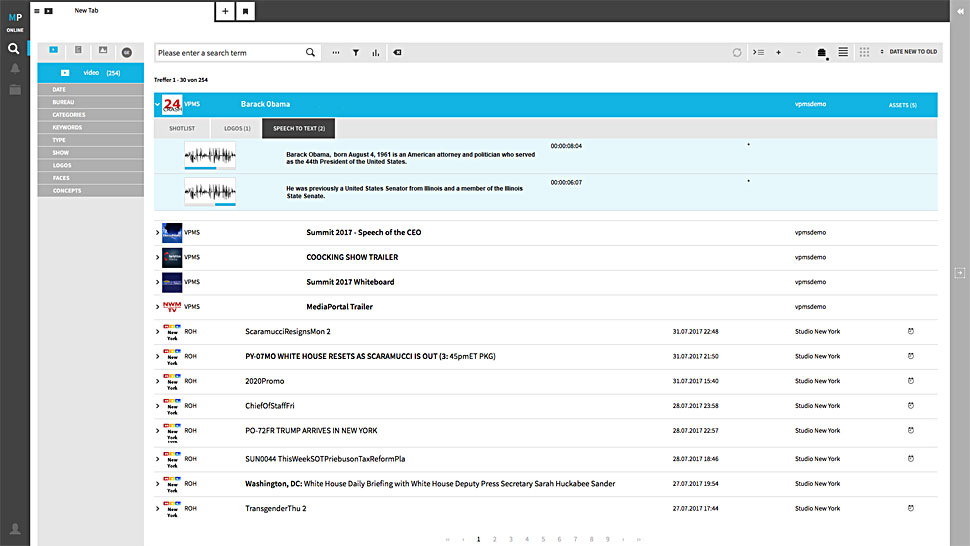Select the image media type filter icon

[103, 50]
